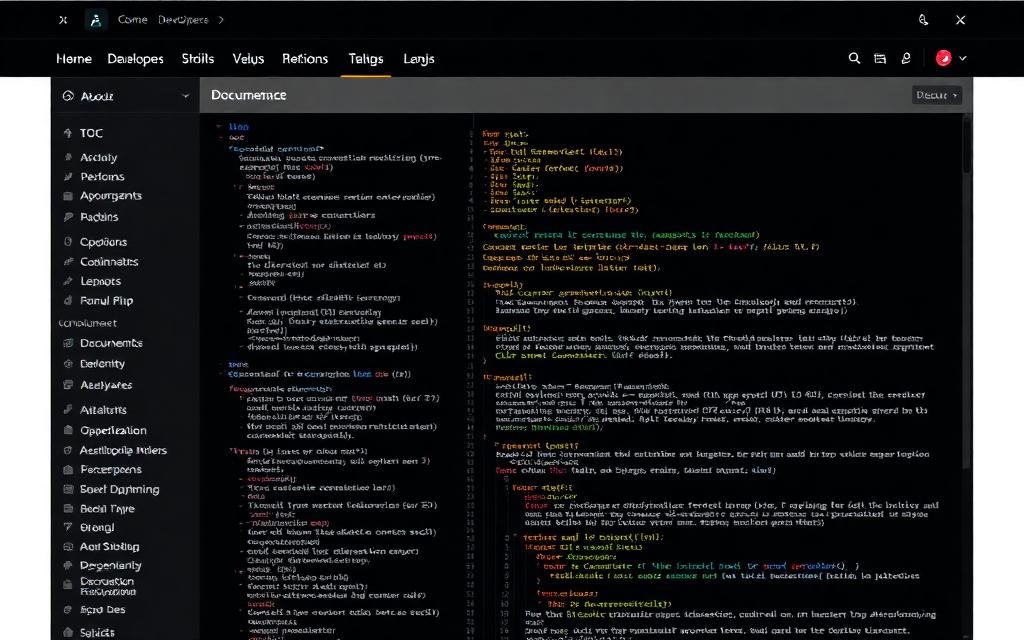This screenshot has width=1024, height=640.
Task: Click the icon beside Oppetization
Action: point(68,430)
